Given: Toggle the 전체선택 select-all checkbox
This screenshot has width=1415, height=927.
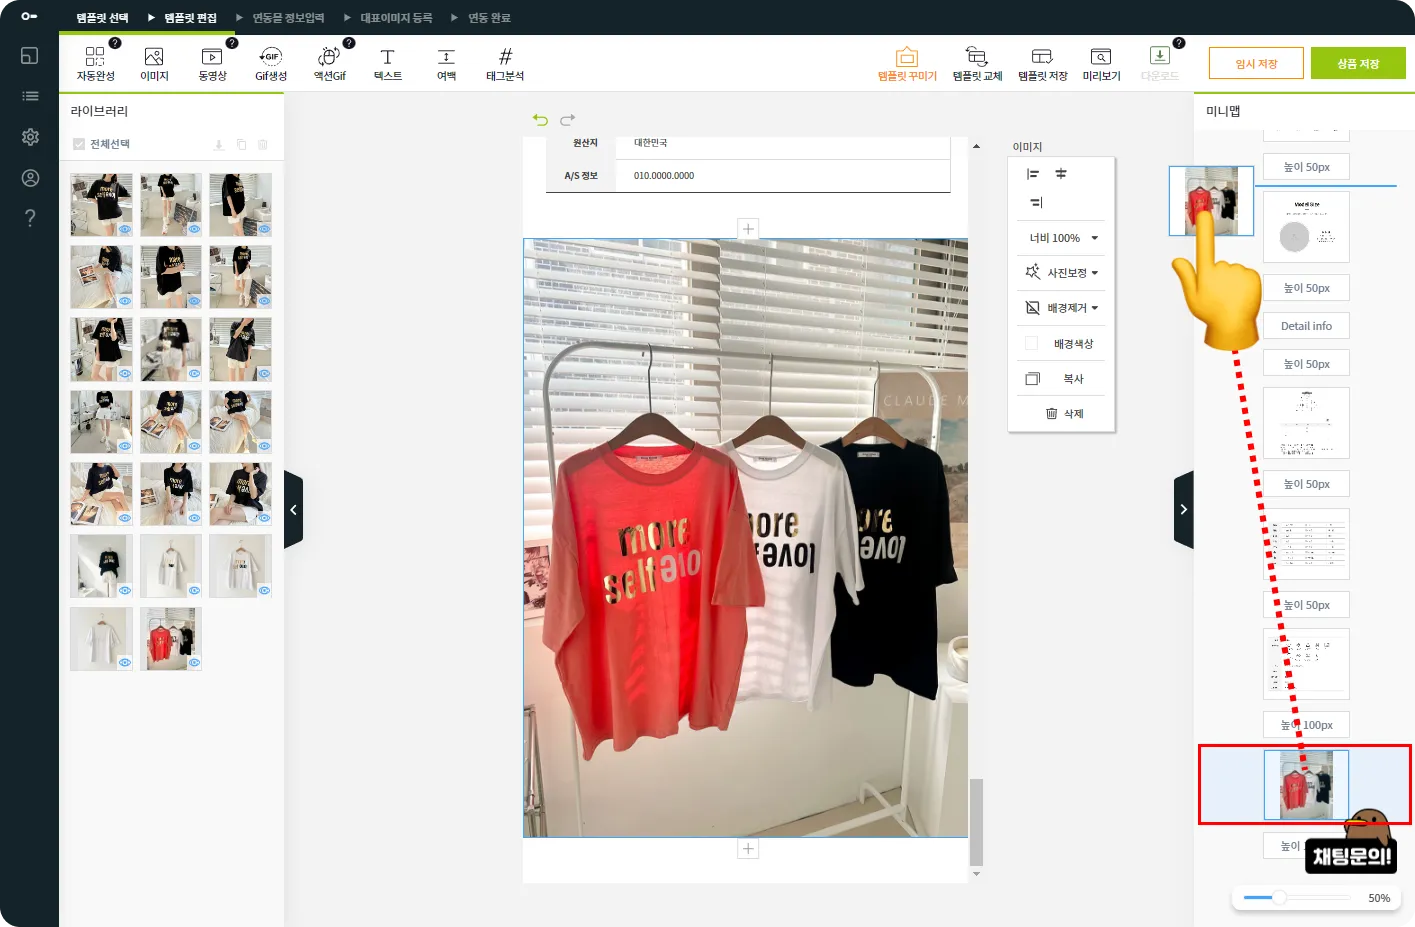Looking at the screenshot, I should tap(79, 144).
